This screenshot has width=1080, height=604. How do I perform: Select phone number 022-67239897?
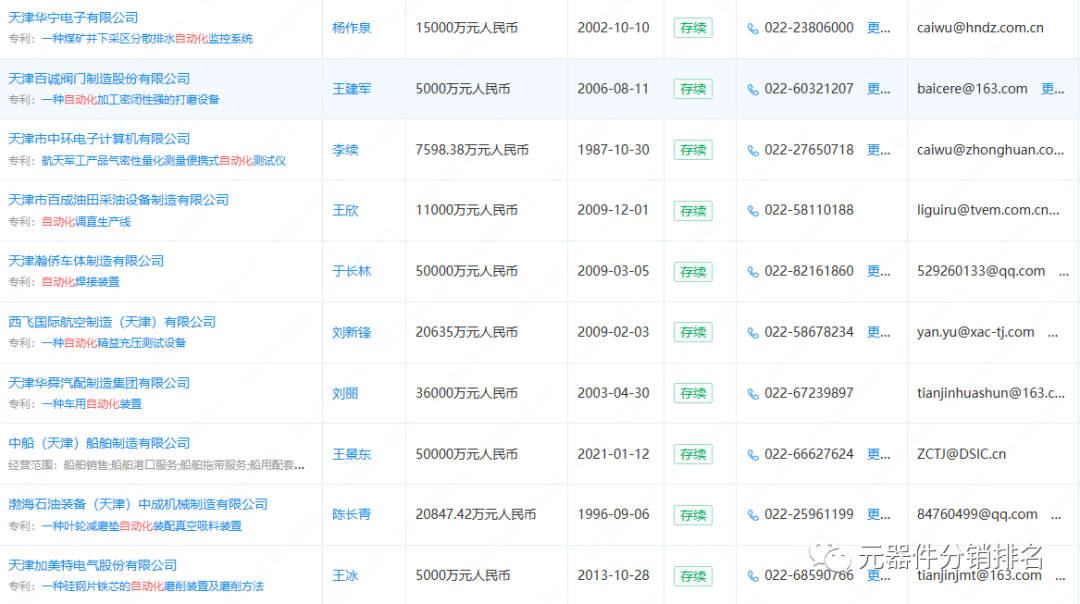pyautogui.click(x=809, y=393)
